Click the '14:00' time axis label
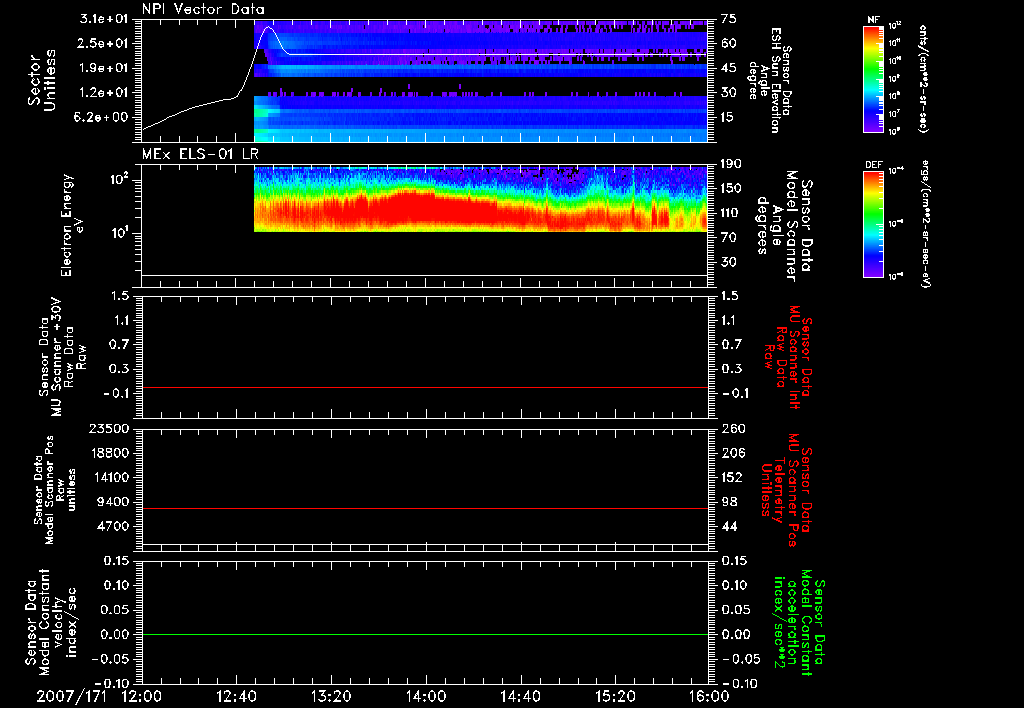This screenshot has height=708, width=1024. point(426,696)
